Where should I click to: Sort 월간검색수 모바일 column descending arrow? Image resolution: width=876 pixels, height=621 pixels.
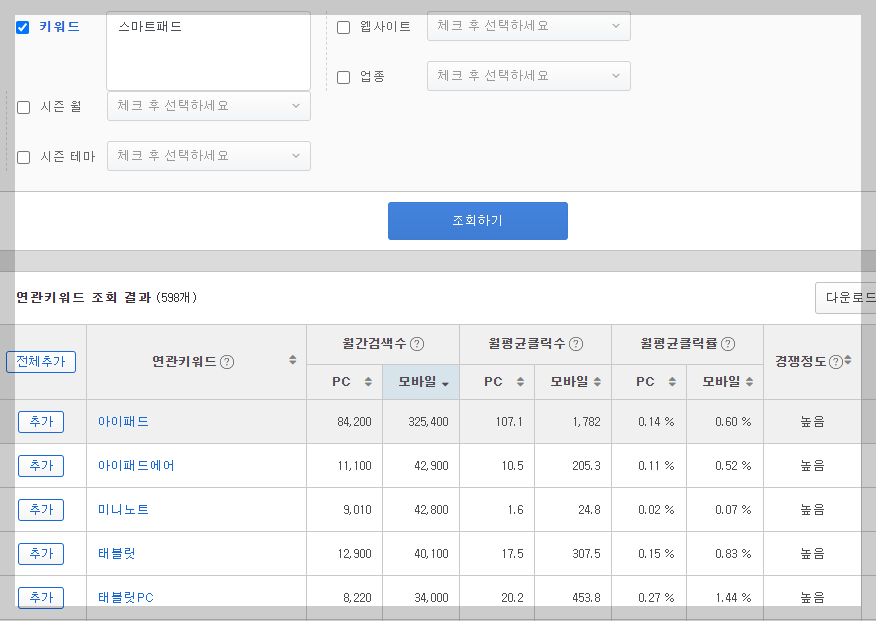[x=445, y=384]
